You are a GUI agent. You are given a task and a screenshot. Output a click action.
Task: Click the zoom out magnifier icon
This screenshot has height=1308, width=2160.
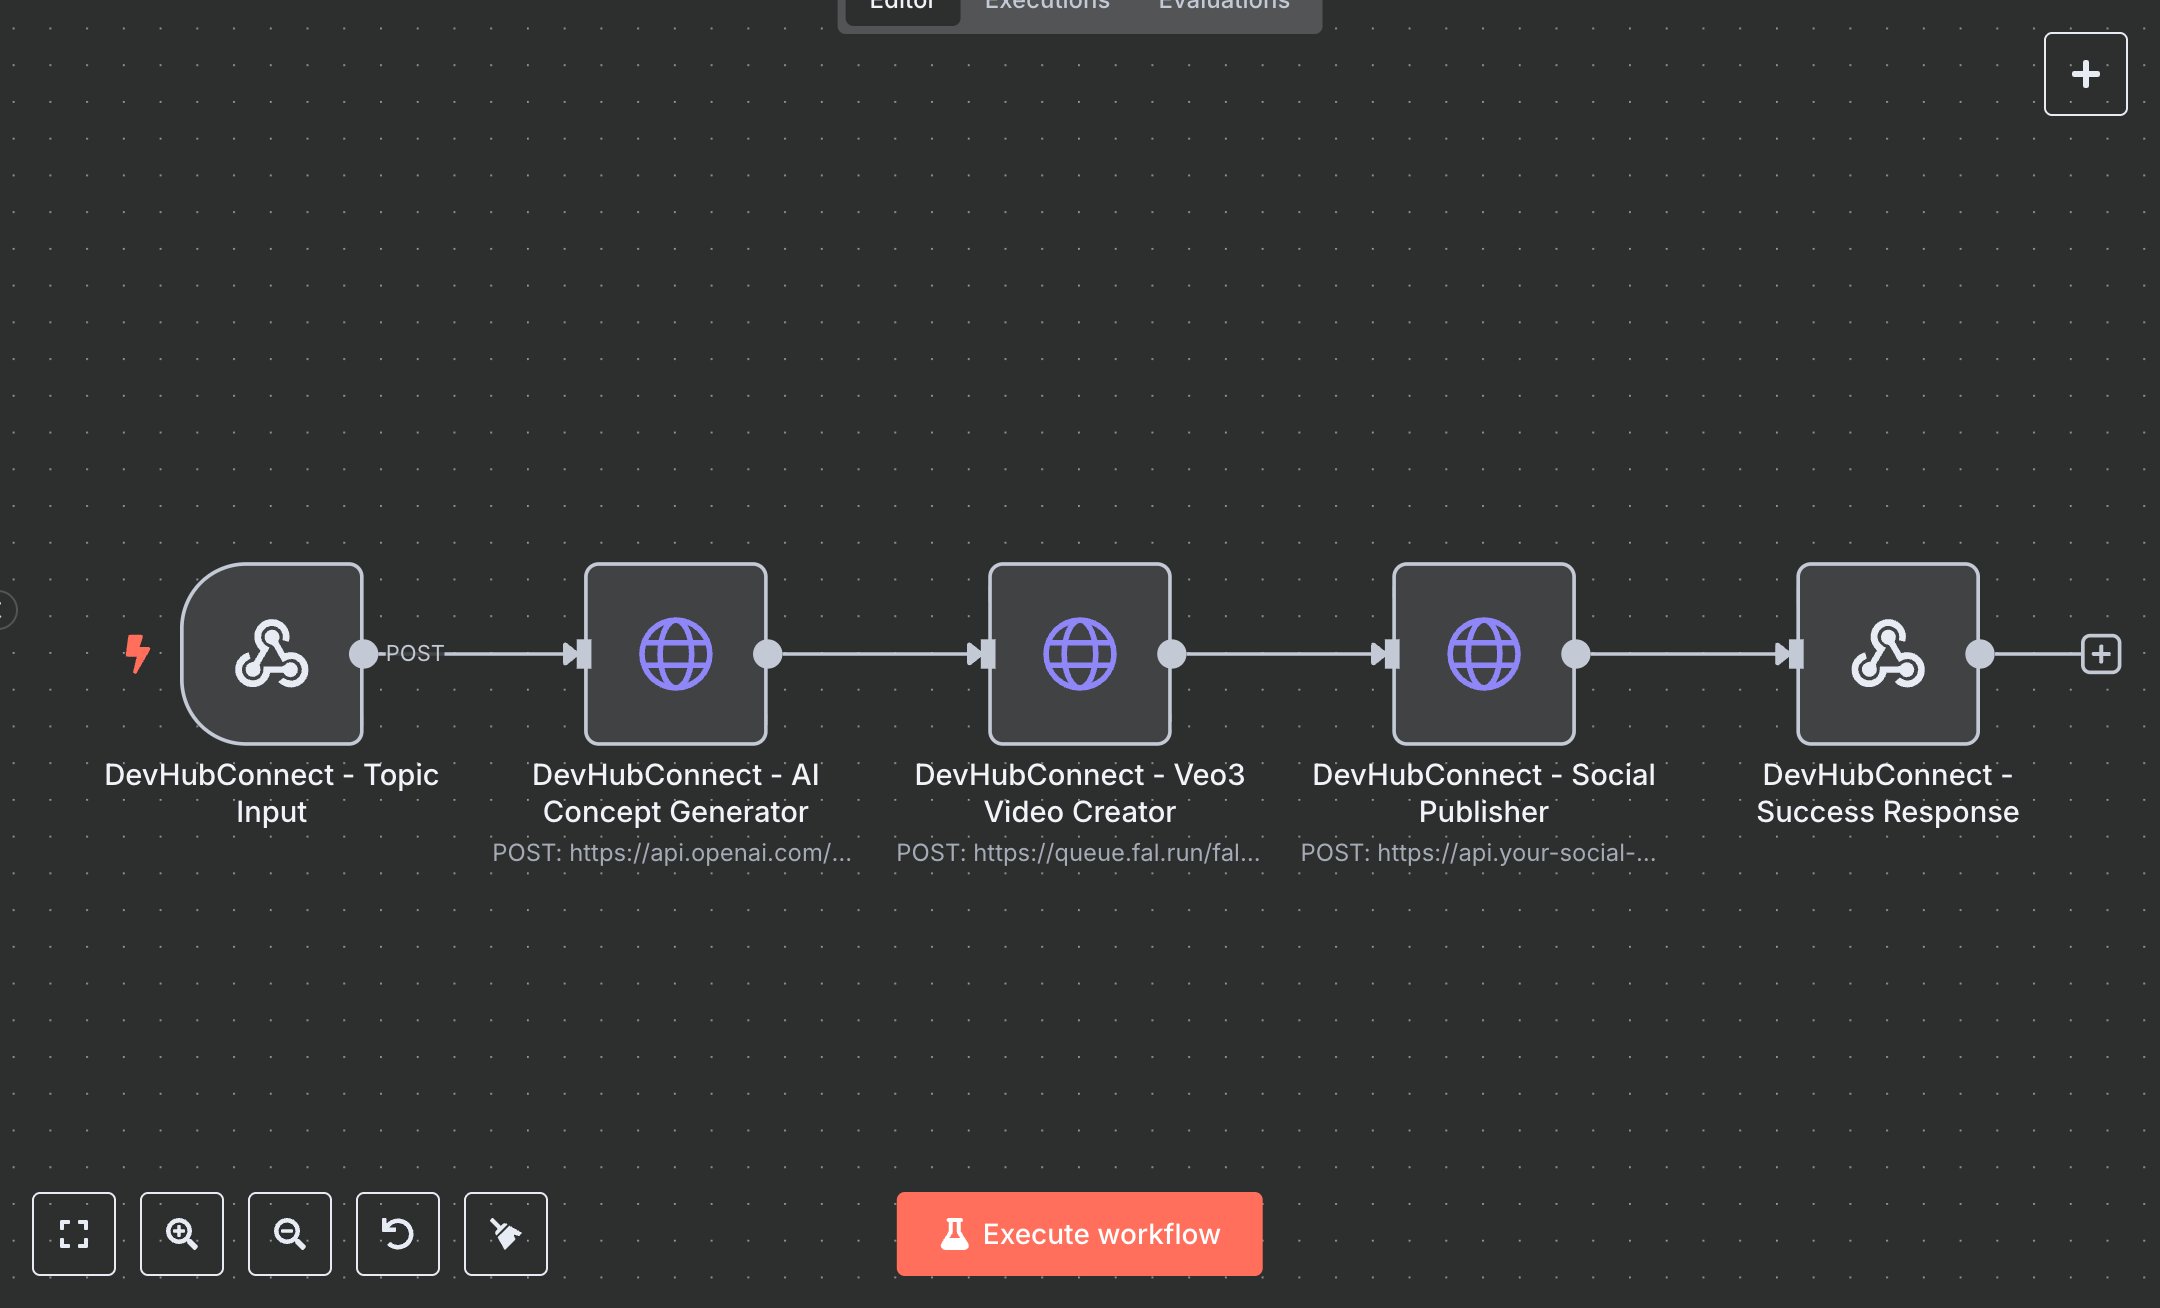290,1234
